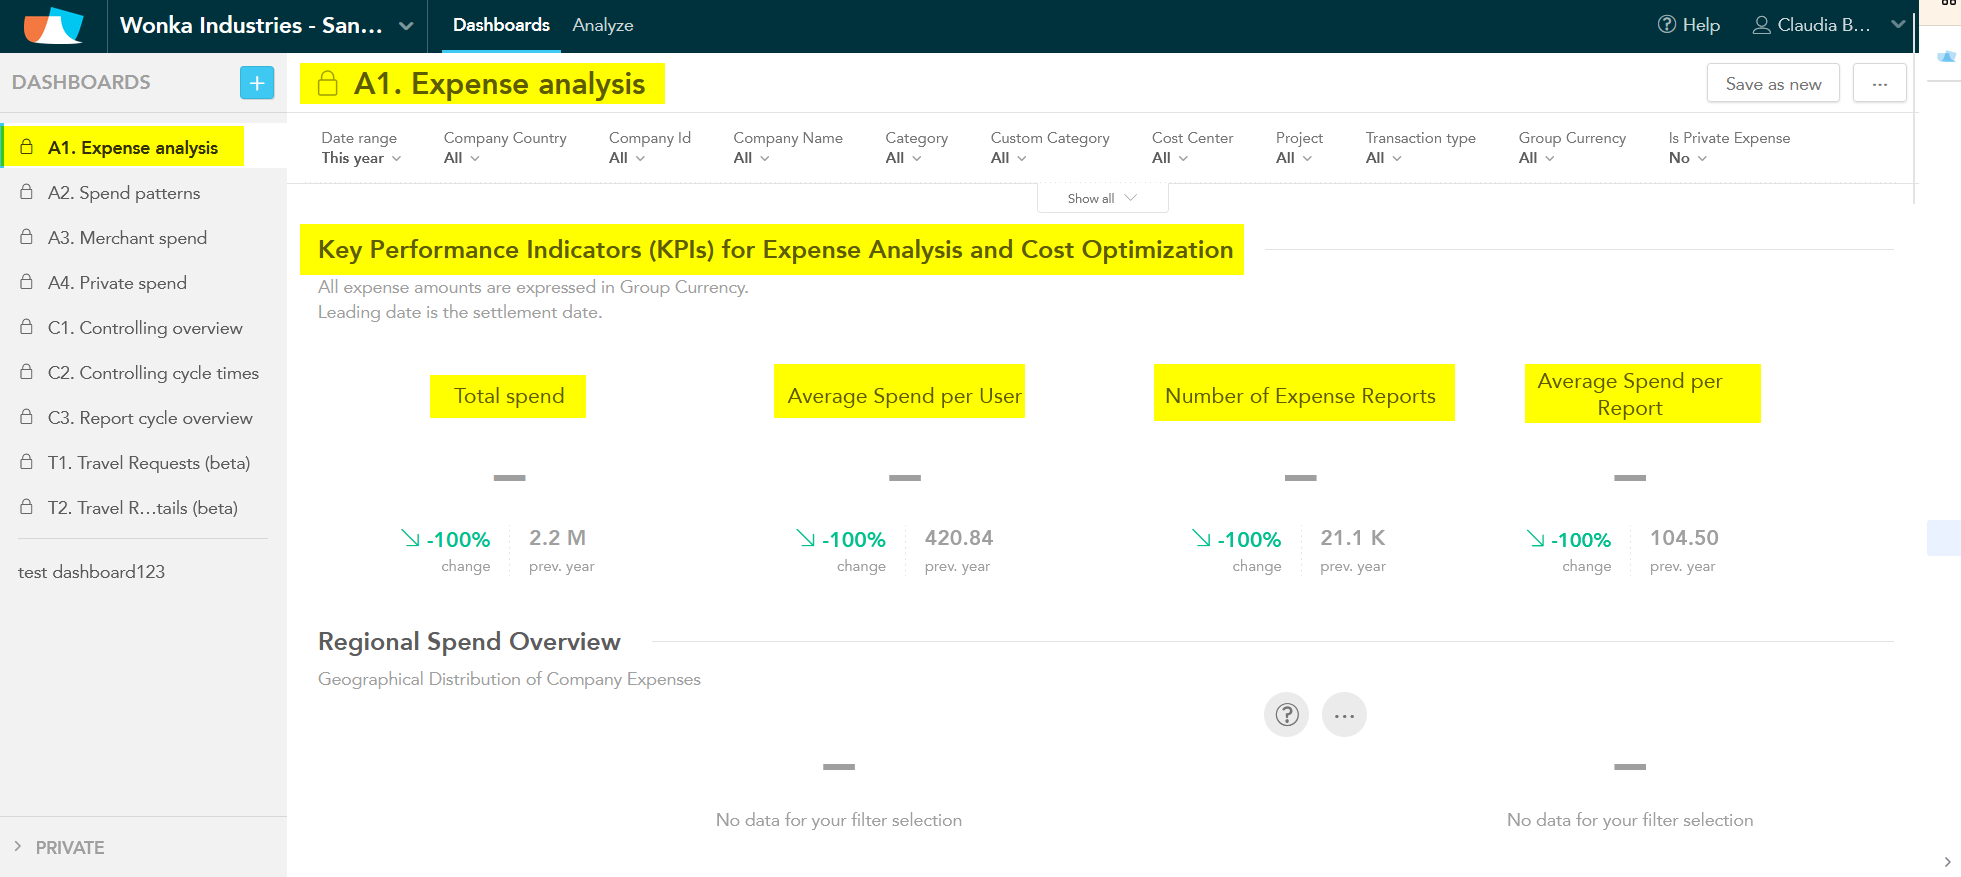Click the question mark icon in Regional Spend
The image size is (1961, 877).
[x=1286, y=715]
